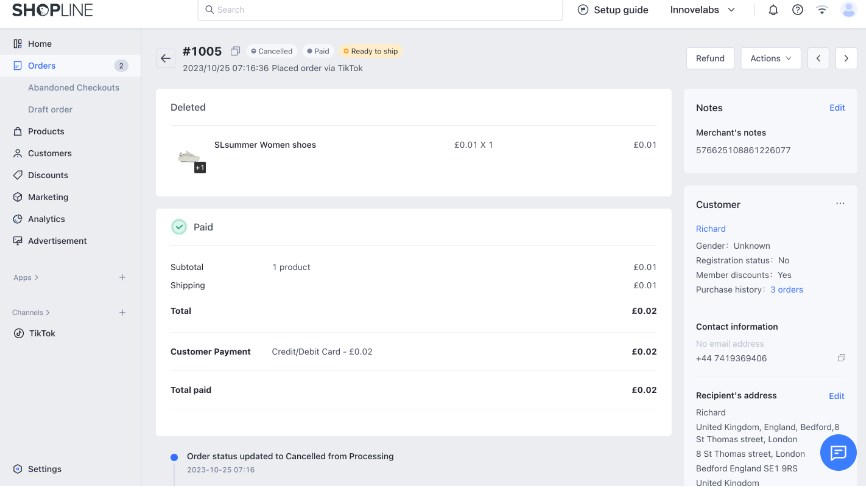
Task: Go to the previous order arrow
Action: click(818, 58)
